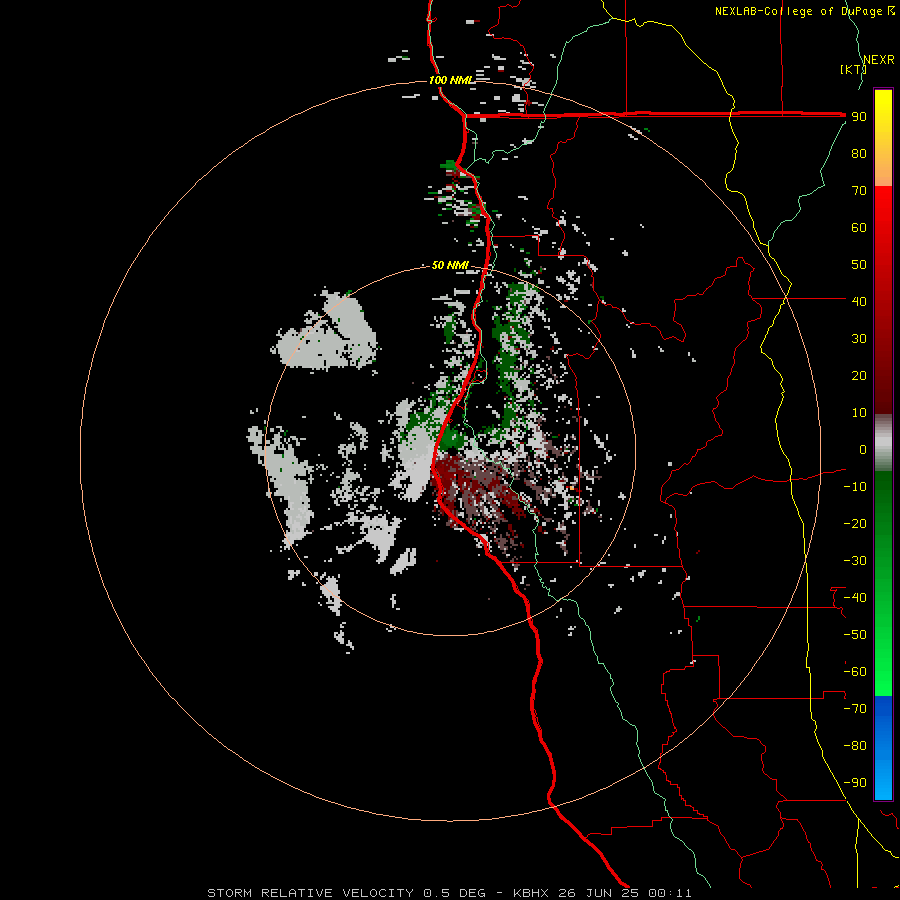Click the -90 value on the velocity scale
900x900 pixels.
pyautogui.click(x=855, y=783)
